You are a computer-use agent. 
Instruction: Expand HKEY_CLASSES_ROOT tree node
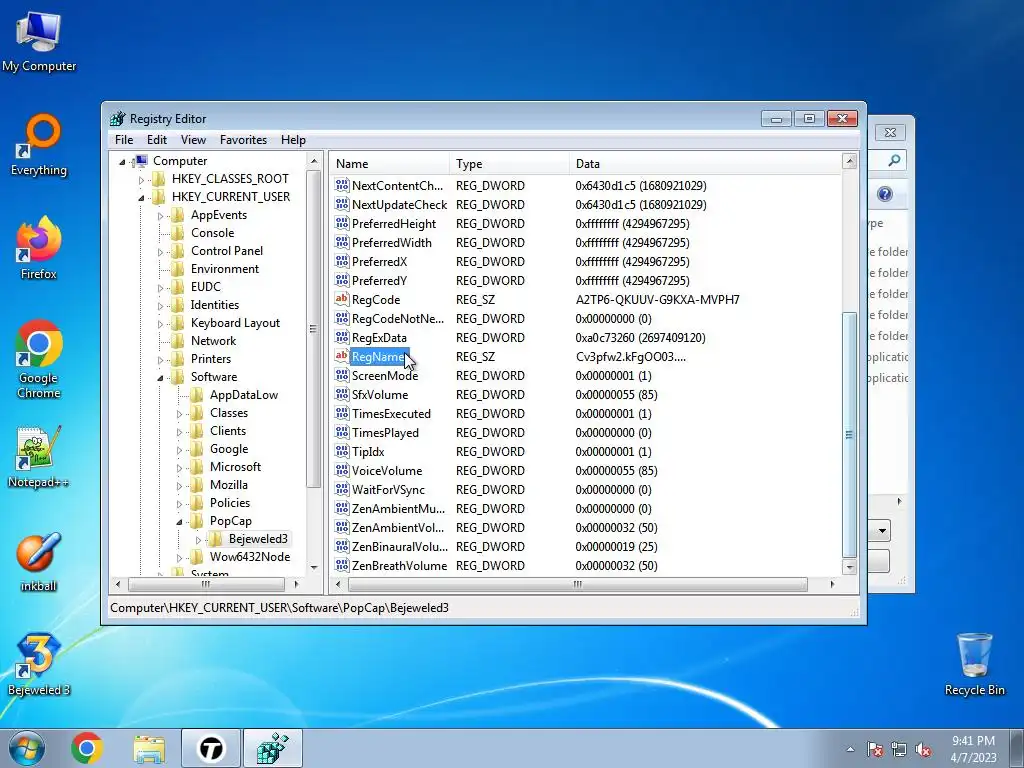[141, 180]
